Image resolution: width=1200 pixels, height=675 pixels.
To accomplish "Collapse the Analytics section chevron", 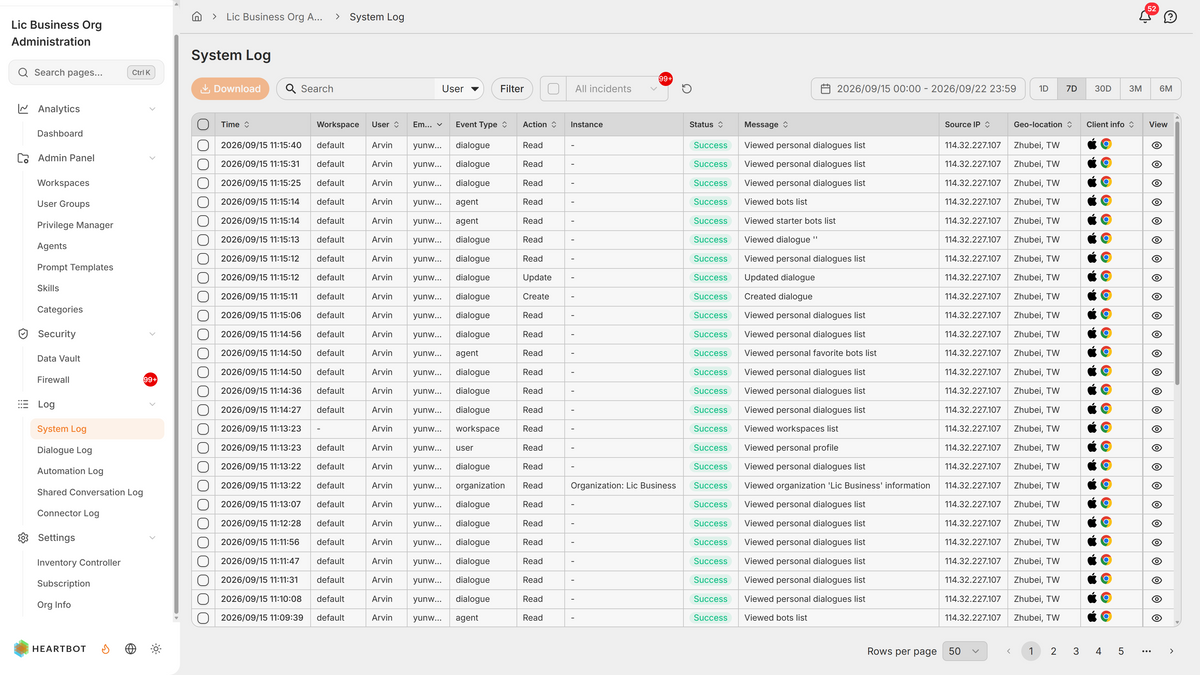I will [152, 109].
